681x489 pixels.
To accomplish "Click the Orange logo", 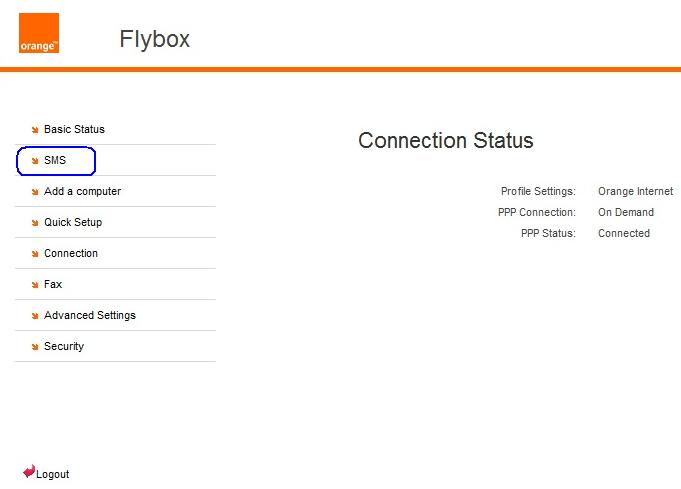I will coord(39,33).
